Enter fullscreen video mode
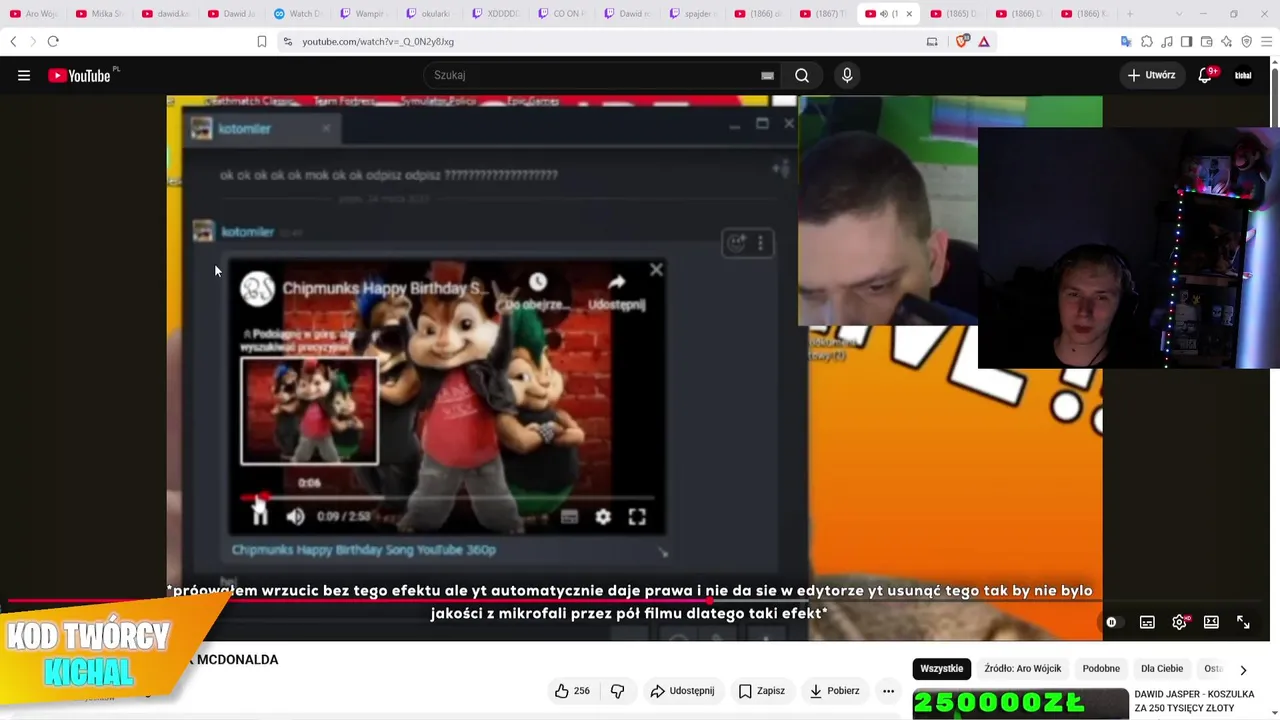 [1243, 622]
